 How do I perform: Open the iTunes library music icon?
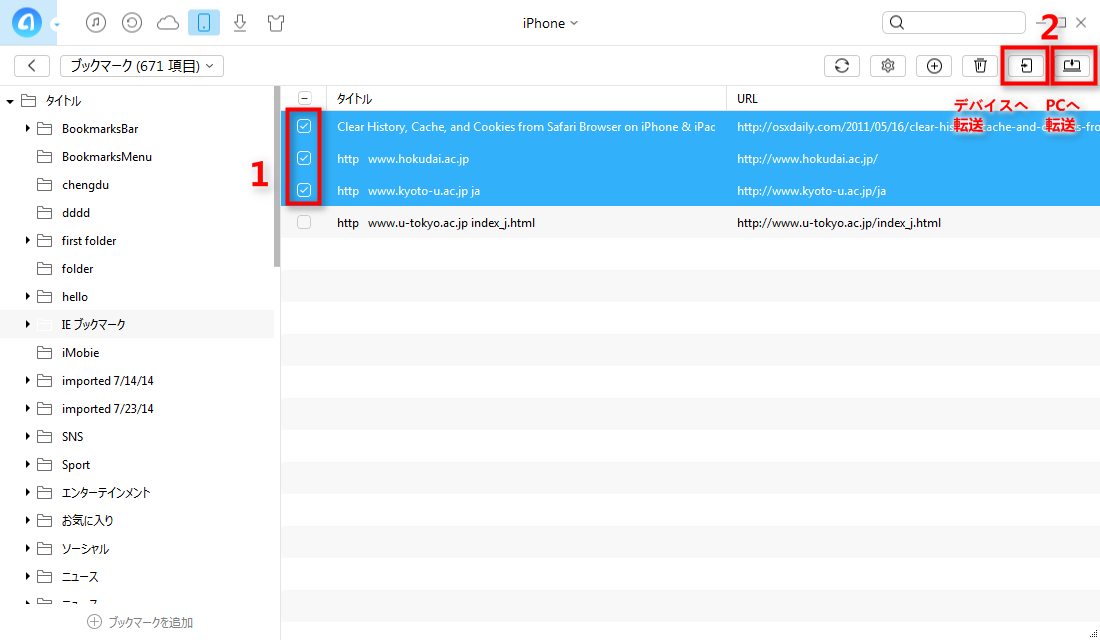point(96,23)
